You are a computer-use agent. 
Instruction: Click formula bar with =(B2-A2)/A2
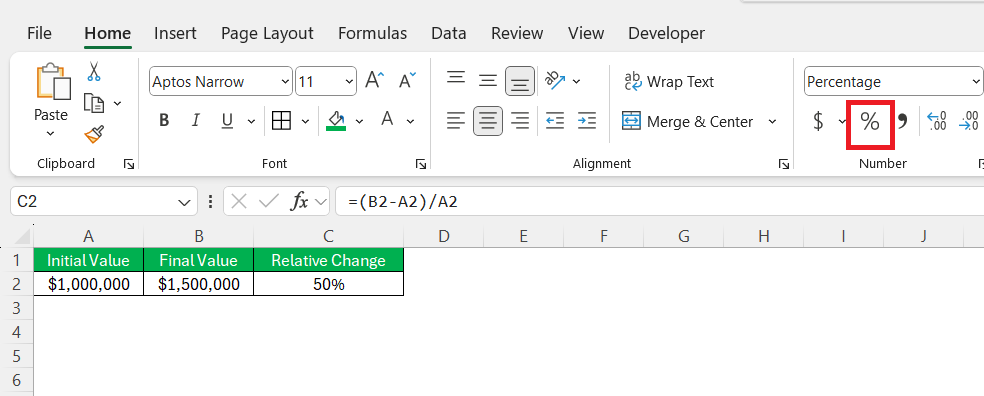click(659, 201)
